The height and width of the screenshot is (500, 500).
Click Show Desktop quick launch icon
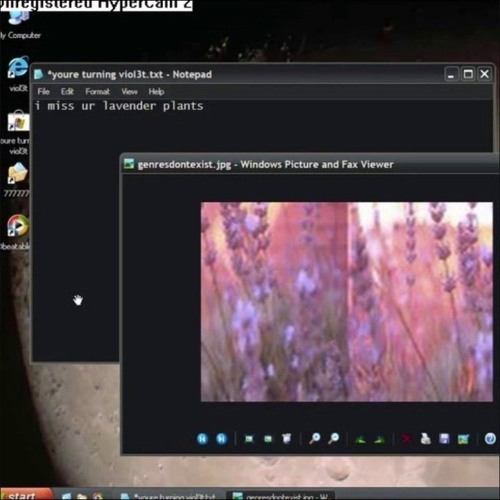pos(66,496)
